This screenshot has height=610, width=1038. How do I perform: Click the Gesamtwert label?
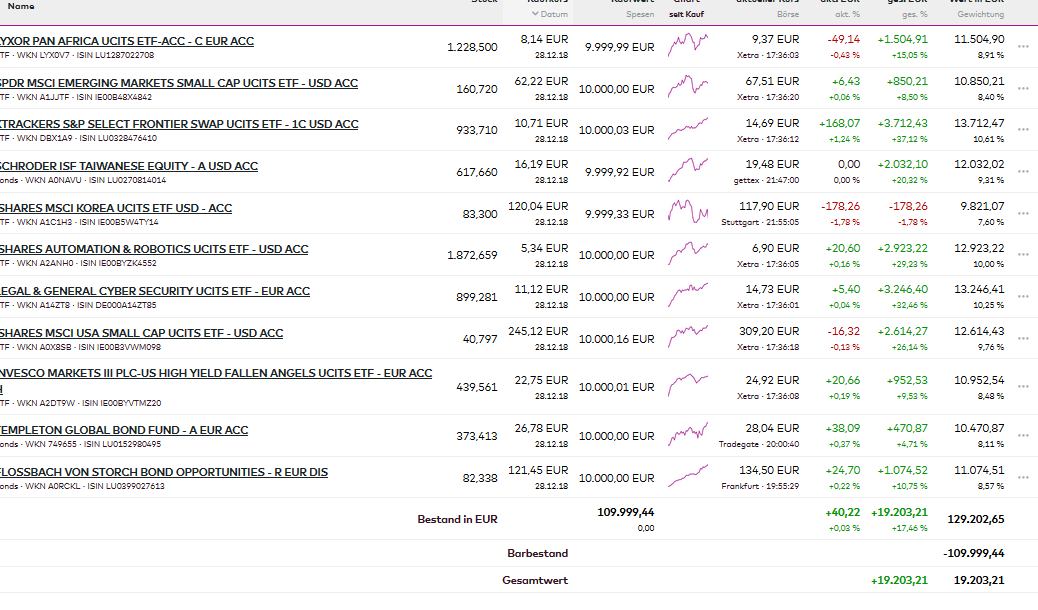coord(535,580)
